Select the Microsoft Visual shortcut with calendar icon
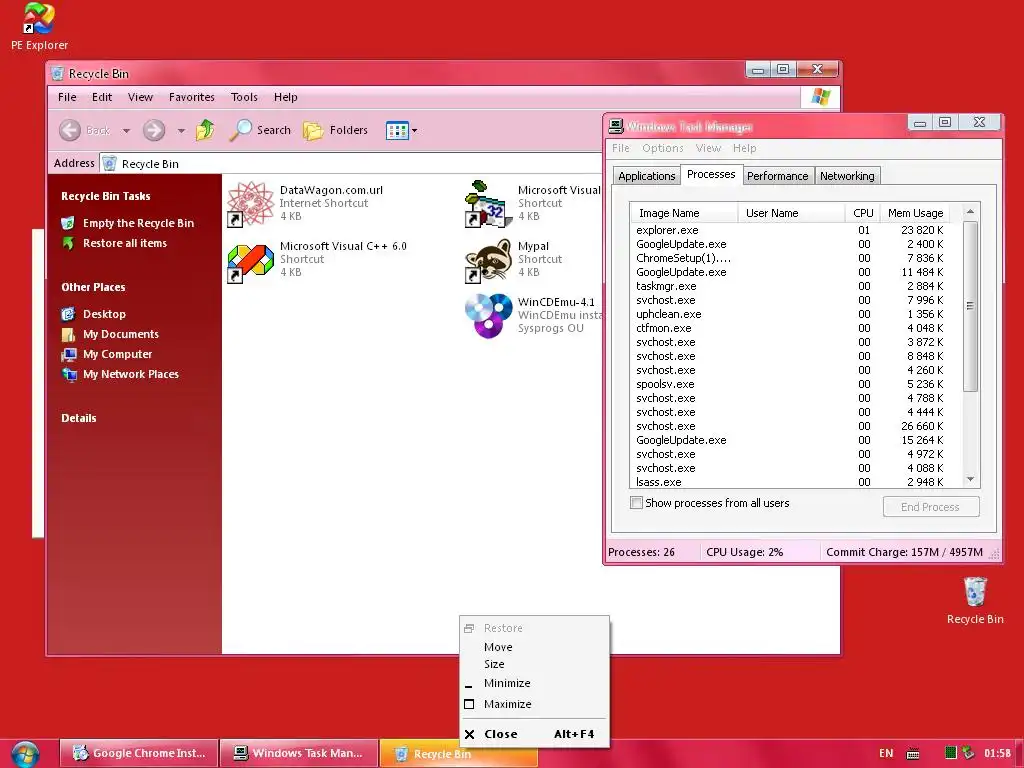Image resolution: width=1024 pixels, height=768 pixels. point(488,204)
